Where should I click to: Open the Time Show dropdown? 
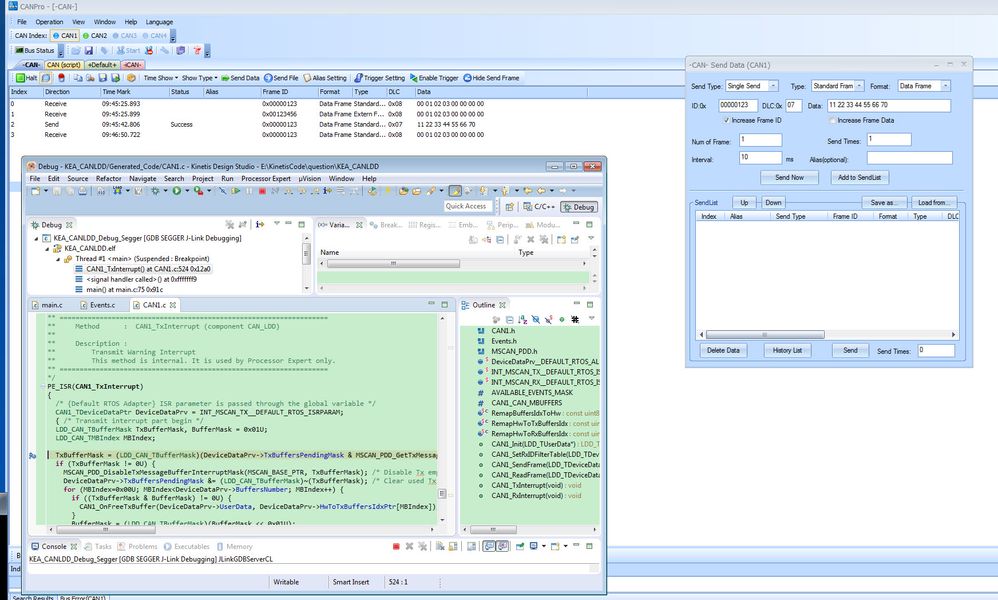click(160, 78)
